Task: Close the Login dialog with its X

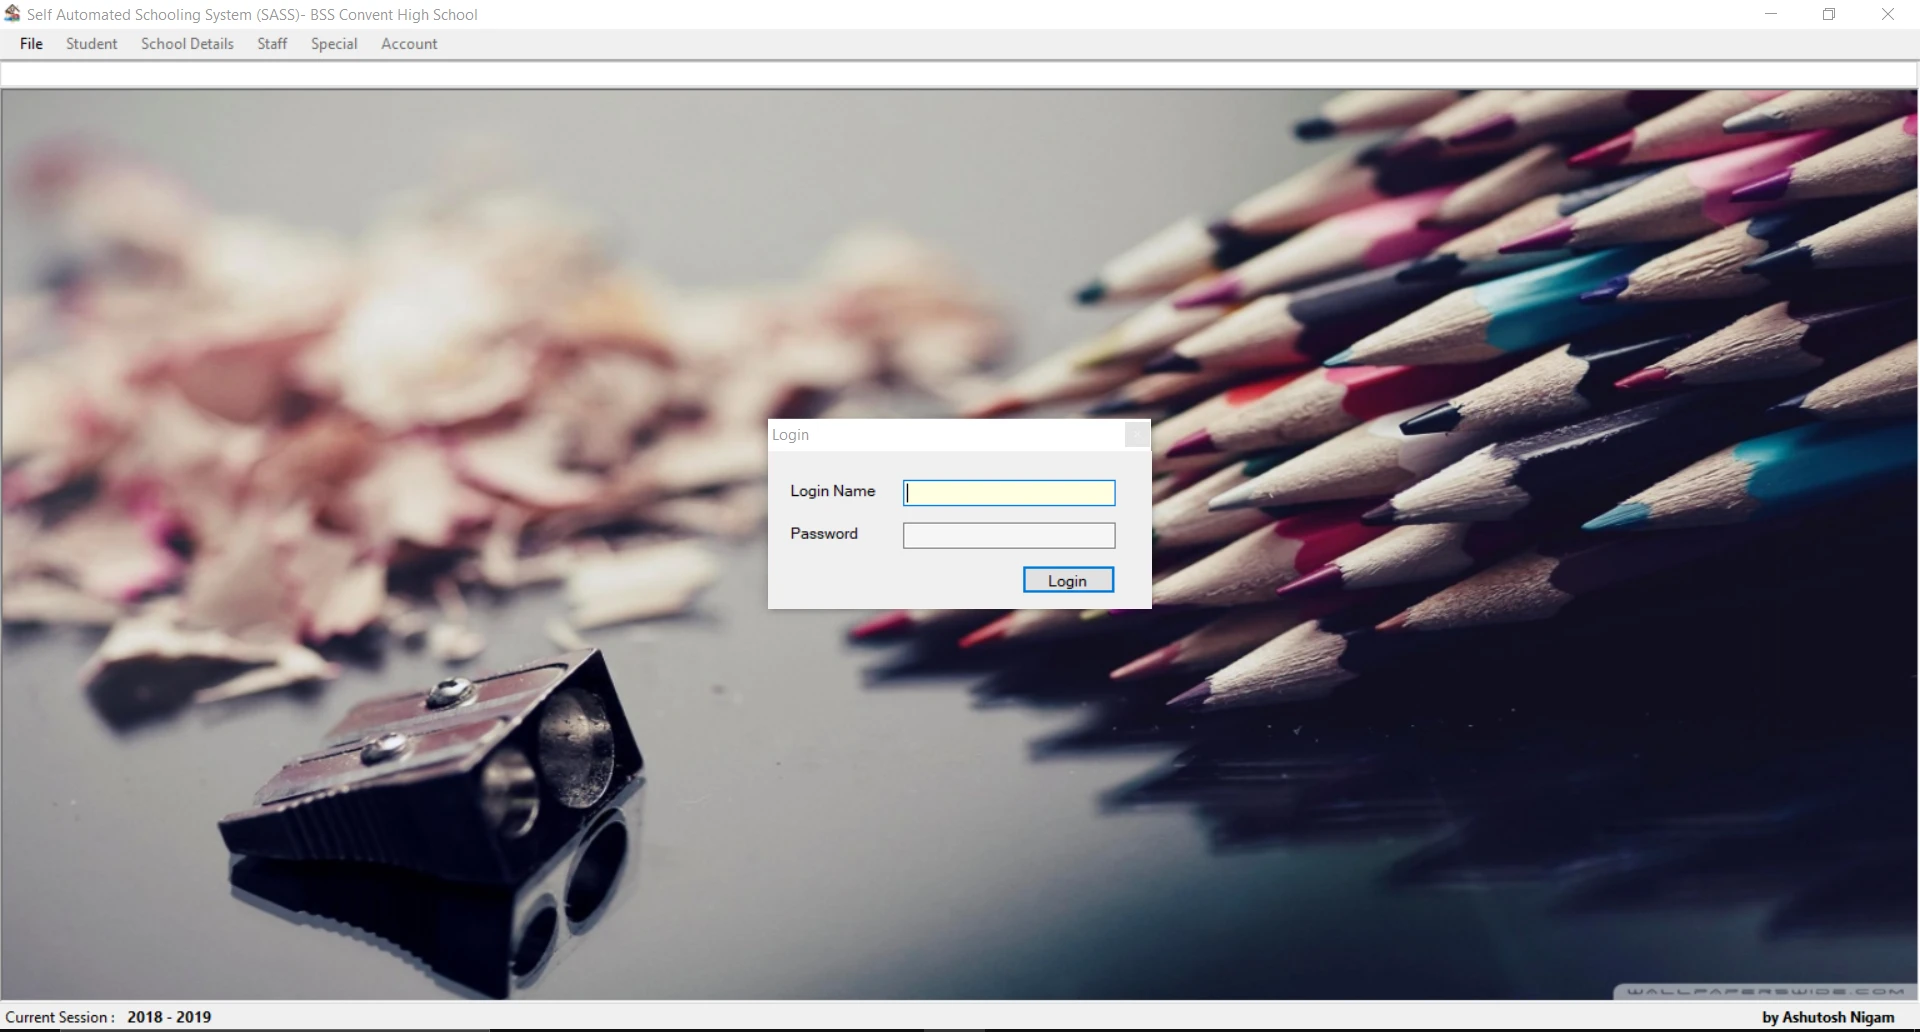Action: pos(1136,435)
